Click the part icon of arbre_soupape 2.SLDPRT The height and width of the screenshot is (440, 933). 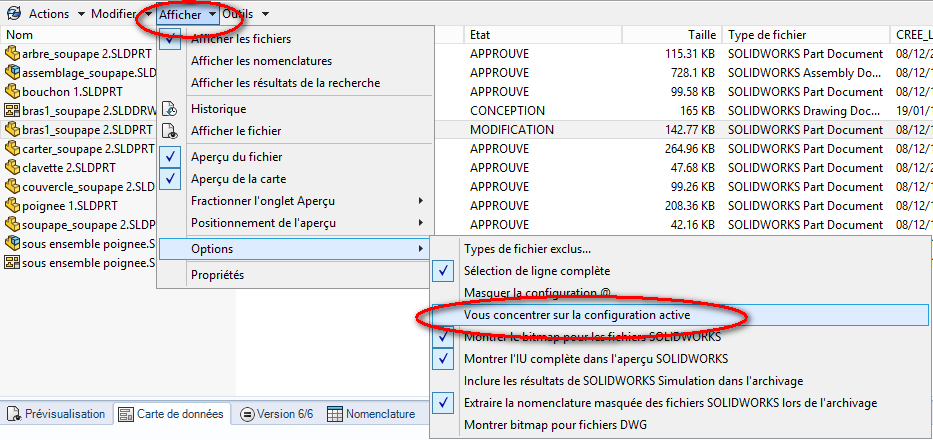pyautogui.click(x=12, y=54)
